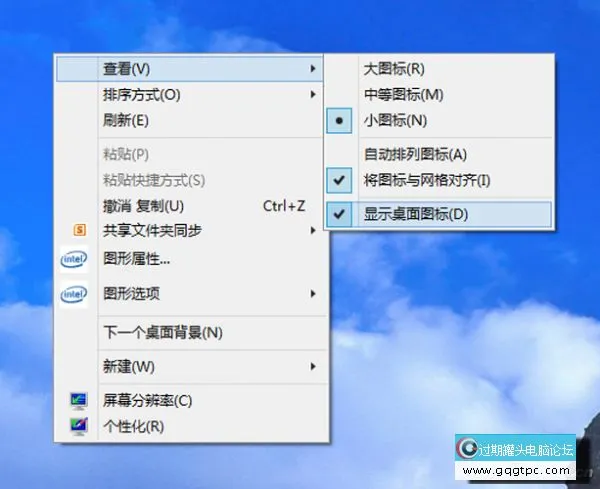
Task: Open the 查看(V) menu entry
Action: click(190, 68)
